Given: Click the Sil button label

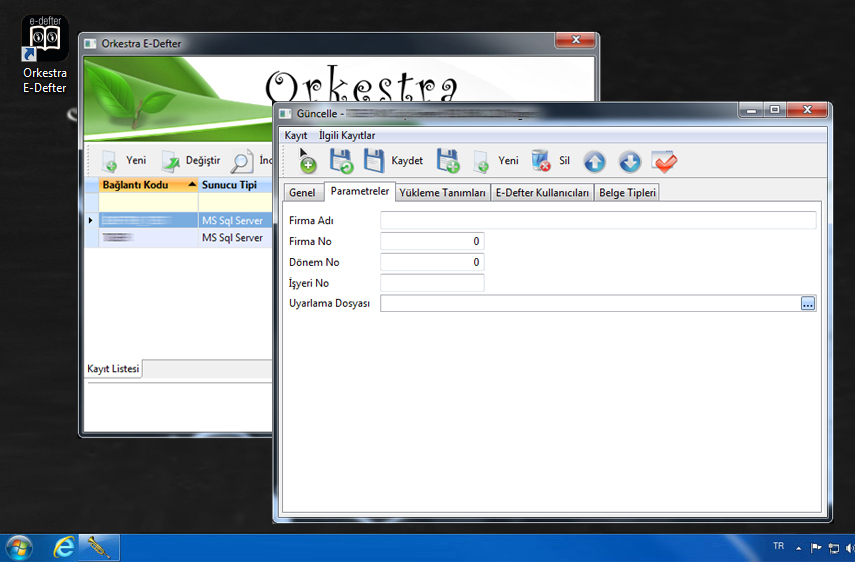Looking at the screenshot, I should [x=564, y=161].
